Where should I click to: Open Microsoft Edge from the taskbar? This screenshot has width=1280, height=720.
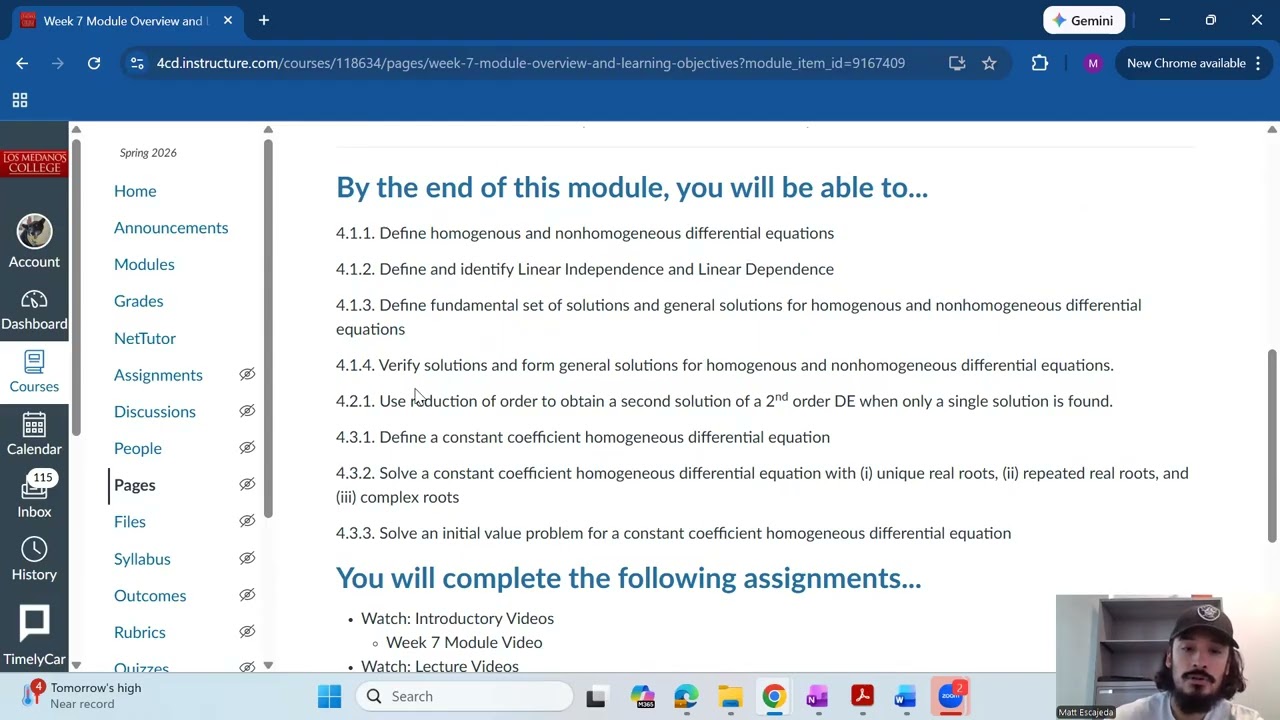tap(686, 696)
